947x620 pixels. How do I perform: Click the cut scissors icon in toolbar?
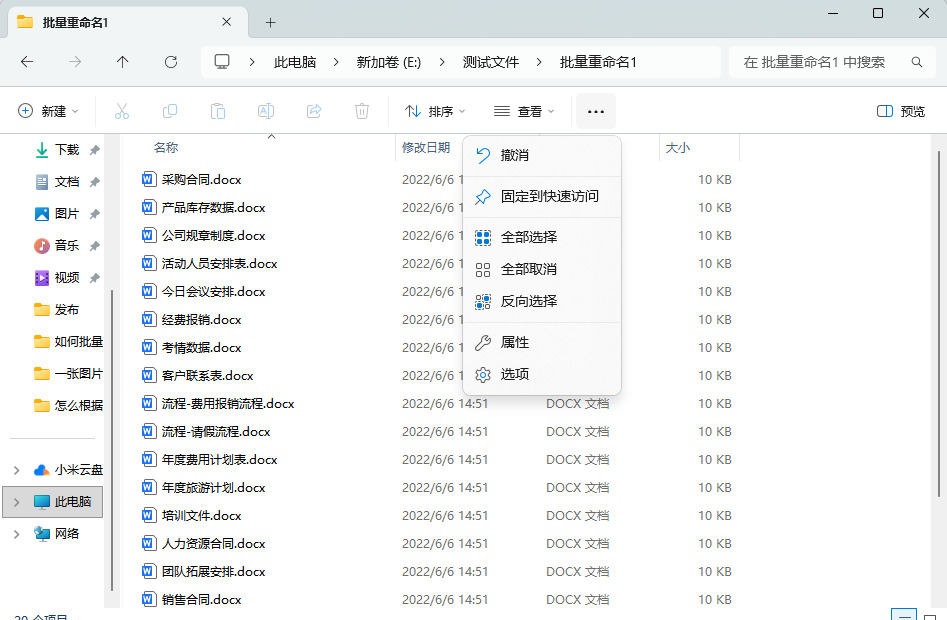click(122, 111)
